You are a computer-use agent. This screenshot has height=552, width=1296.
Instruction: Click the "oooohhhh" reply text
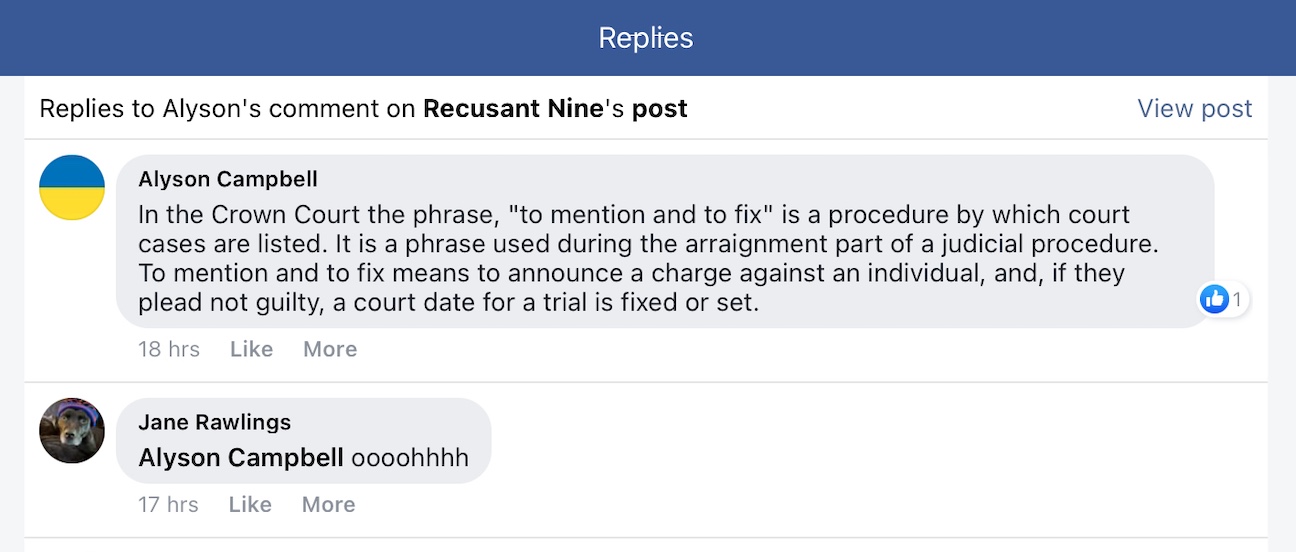(409, 458)
